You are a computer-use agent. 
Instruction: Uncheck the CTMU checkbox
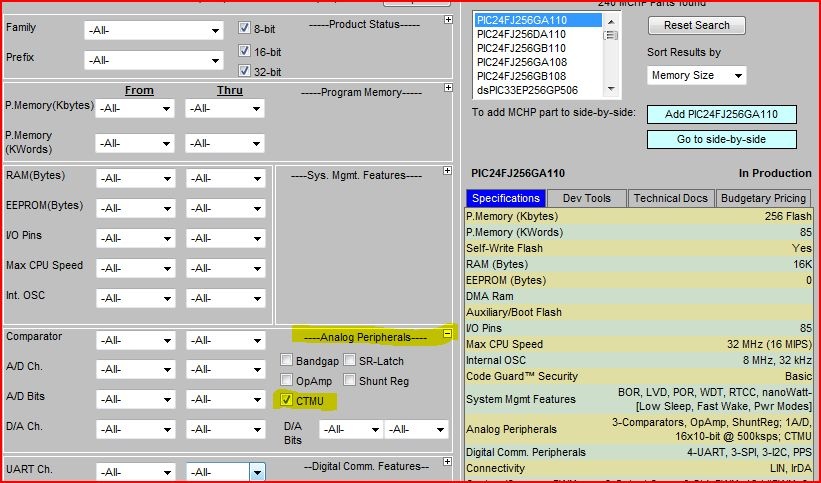[286, 400]
